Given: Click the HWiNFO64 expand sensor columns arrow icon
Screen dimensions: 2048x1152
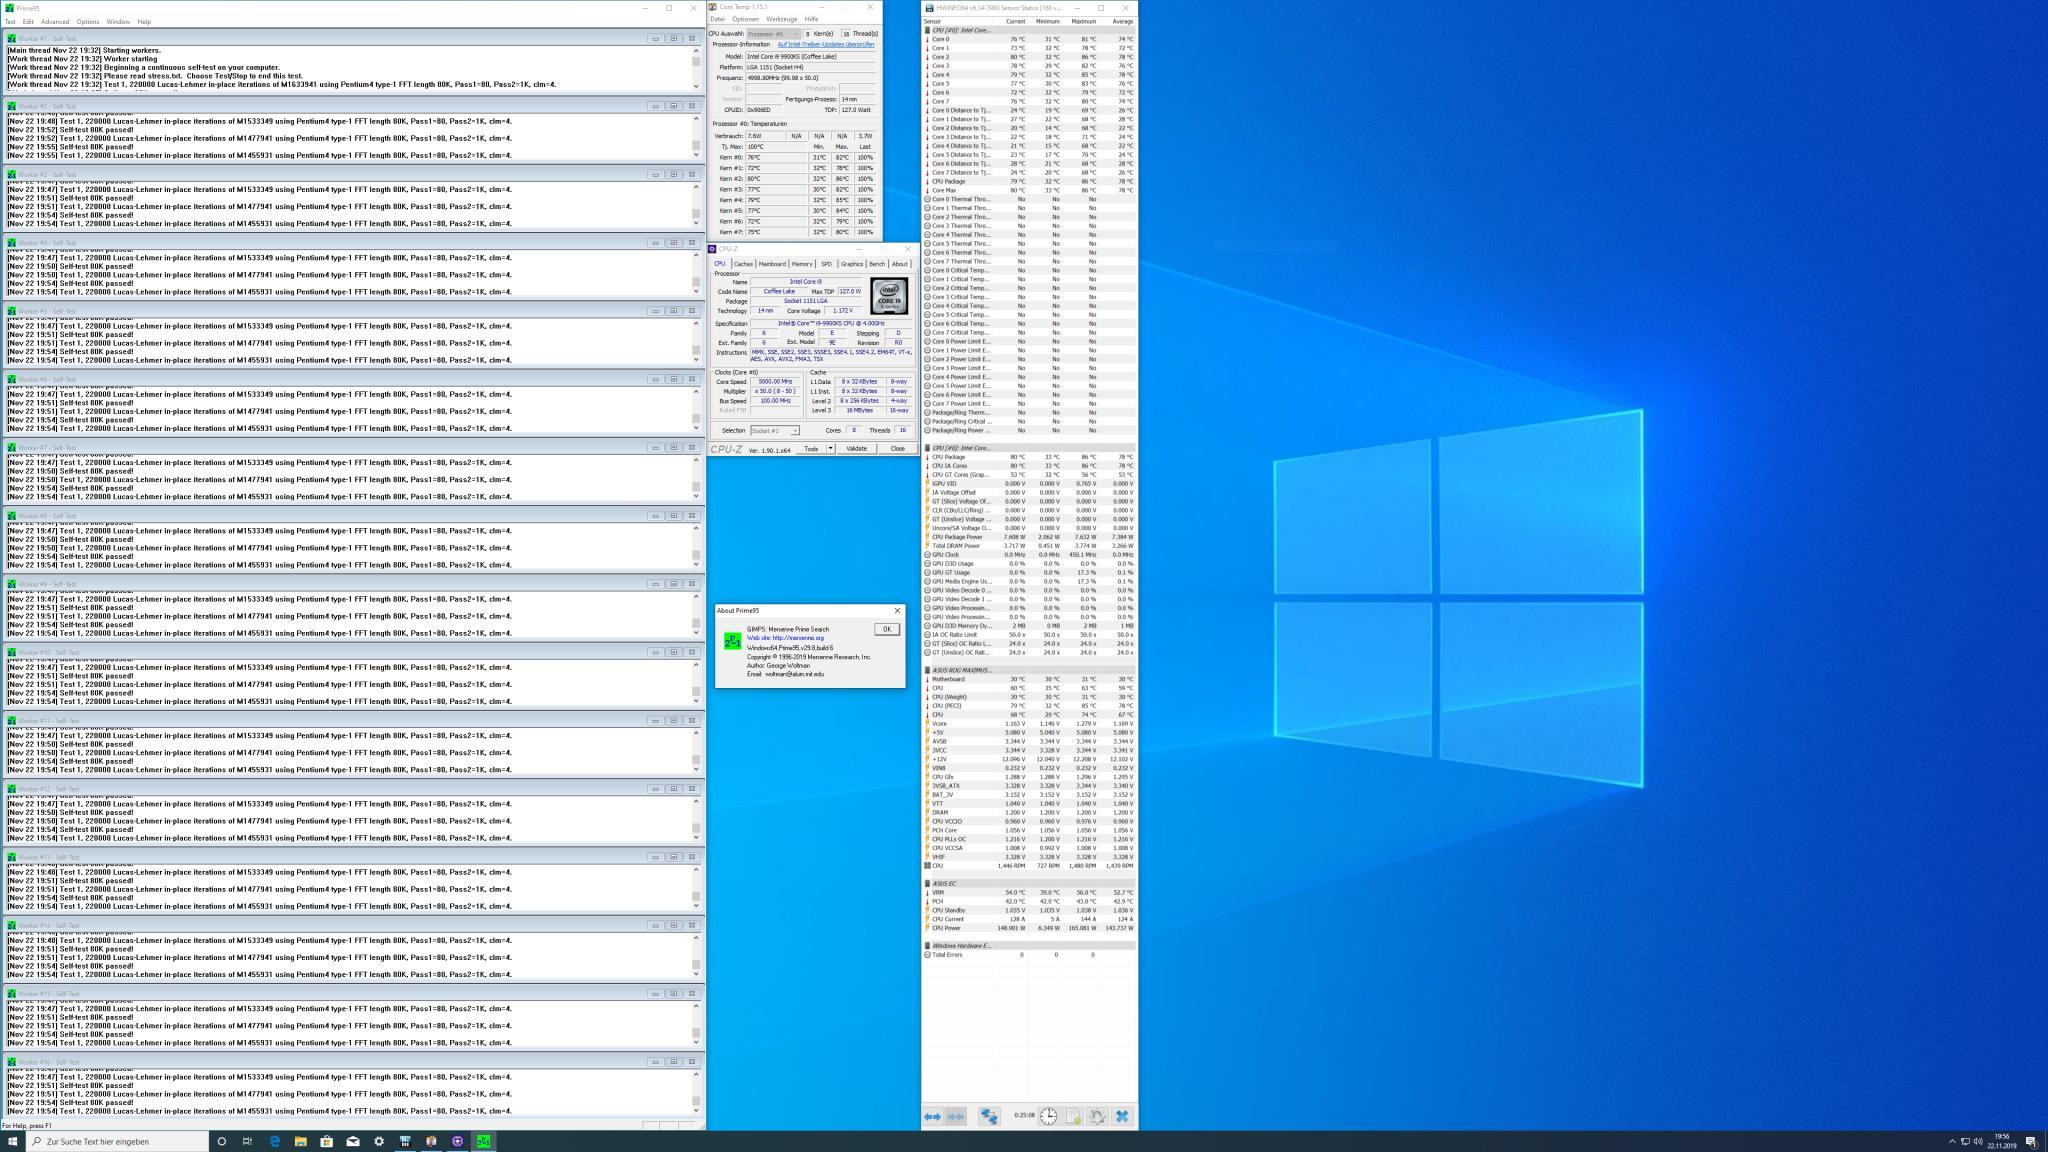Looking at the screenshot, I should coord(932,1116).
